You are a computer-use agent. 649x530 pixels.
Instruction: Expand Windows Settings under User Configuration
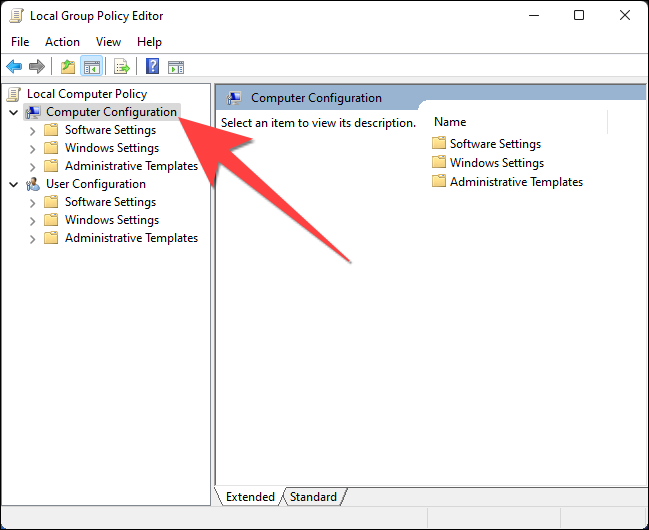point(33,221)
